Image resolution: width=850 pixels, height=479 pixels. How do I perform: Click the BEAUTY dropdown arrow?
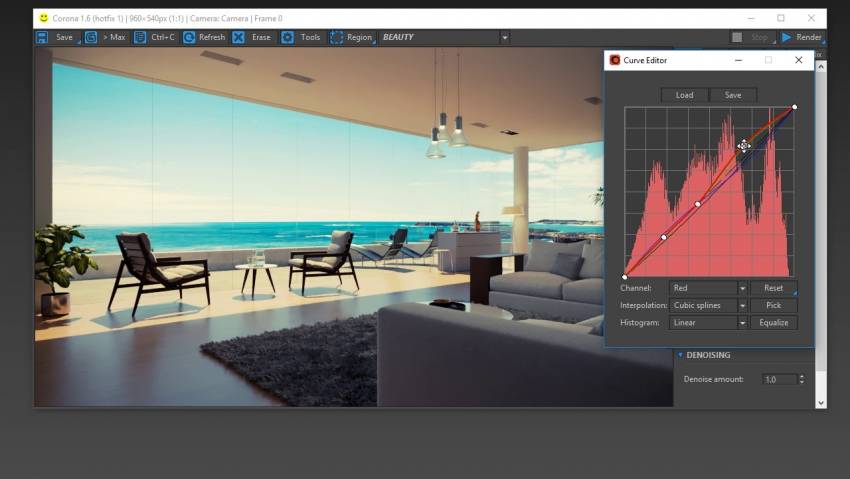click(x=505, y=37)
